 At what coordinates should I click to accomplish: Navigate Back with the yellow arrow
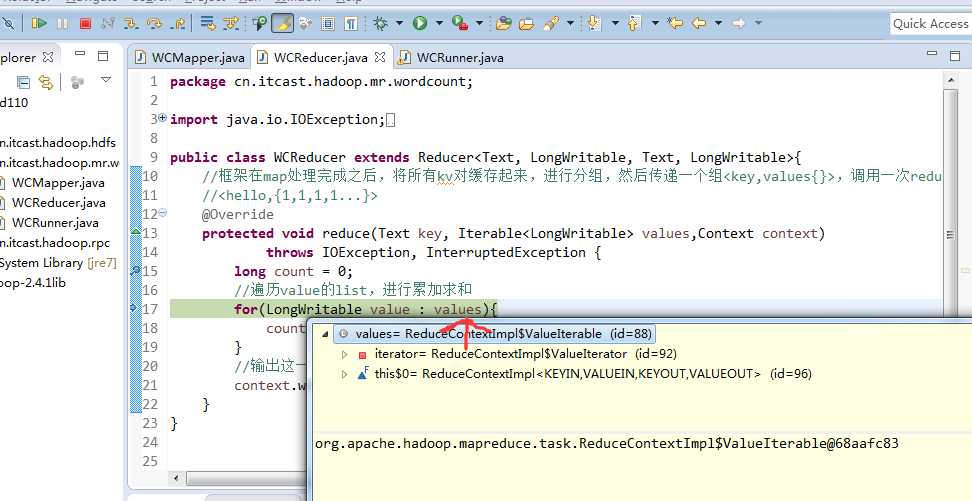pos(699,24)
